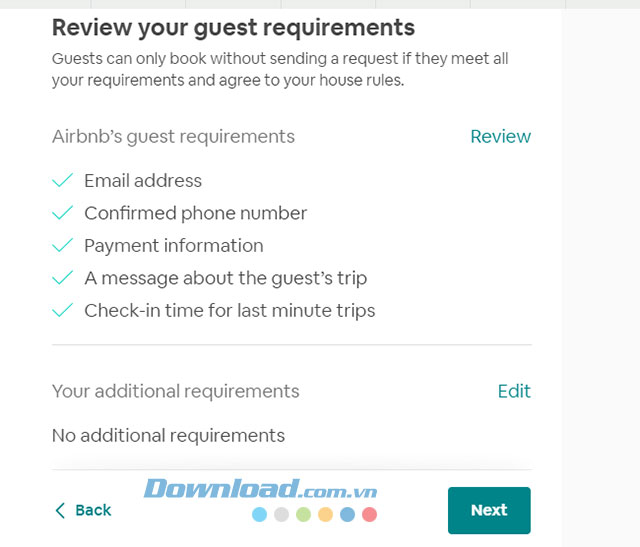Select the gray progress dot
Image resolution: width=640 pixels, height=547 pixels.
(282, 515)
